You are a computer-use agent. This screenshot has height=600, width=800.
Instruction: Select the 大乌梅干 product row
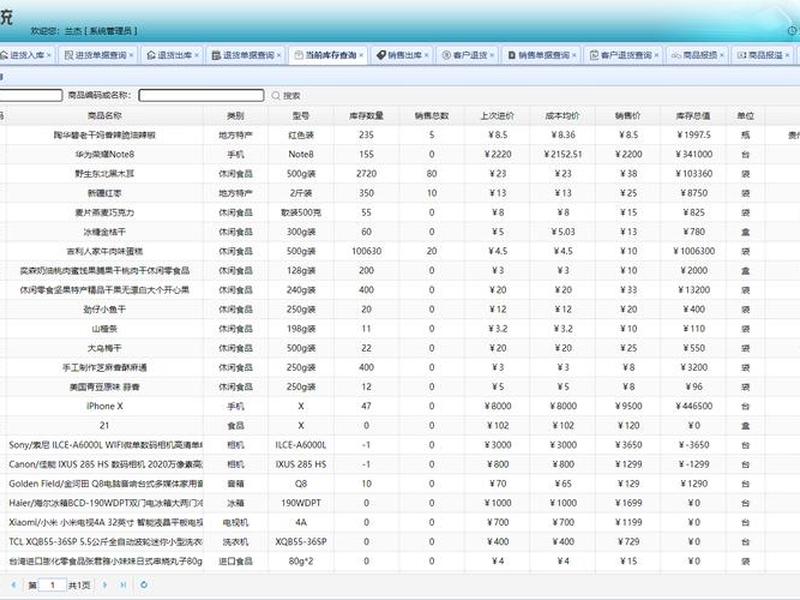click(400, 348)
